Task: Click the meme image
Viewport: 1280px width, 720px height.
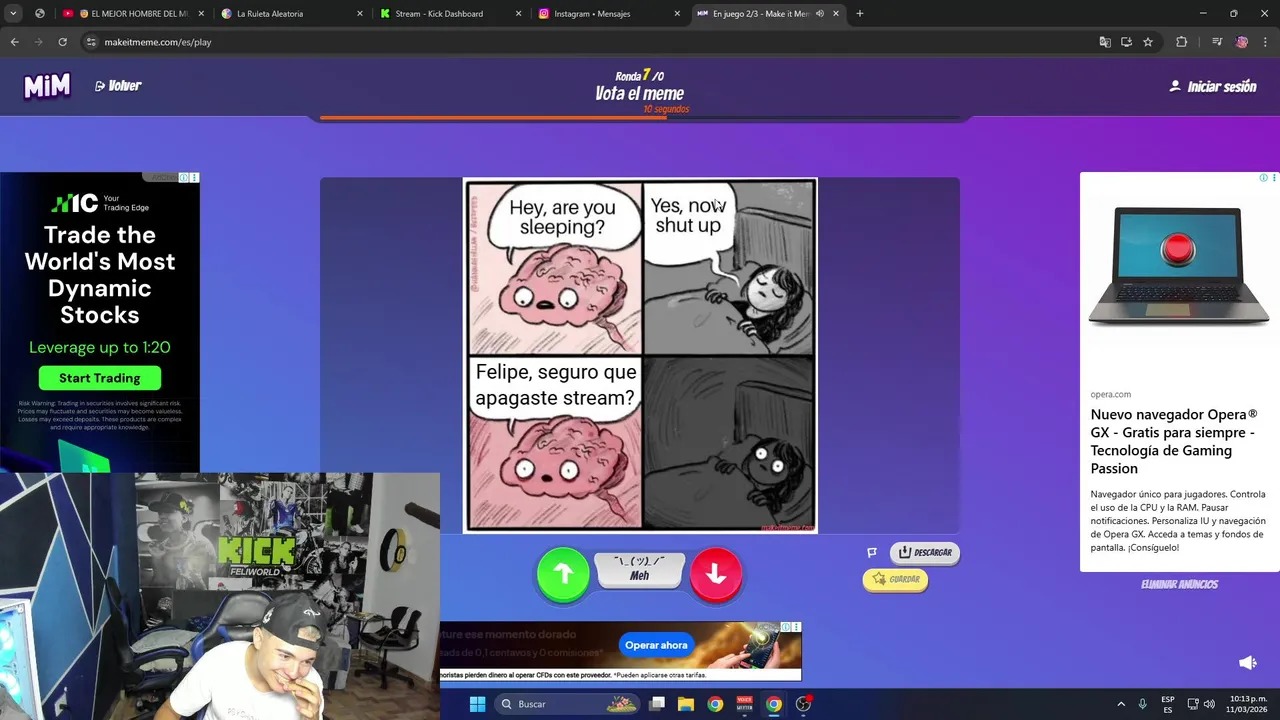Action: point(640,356)
